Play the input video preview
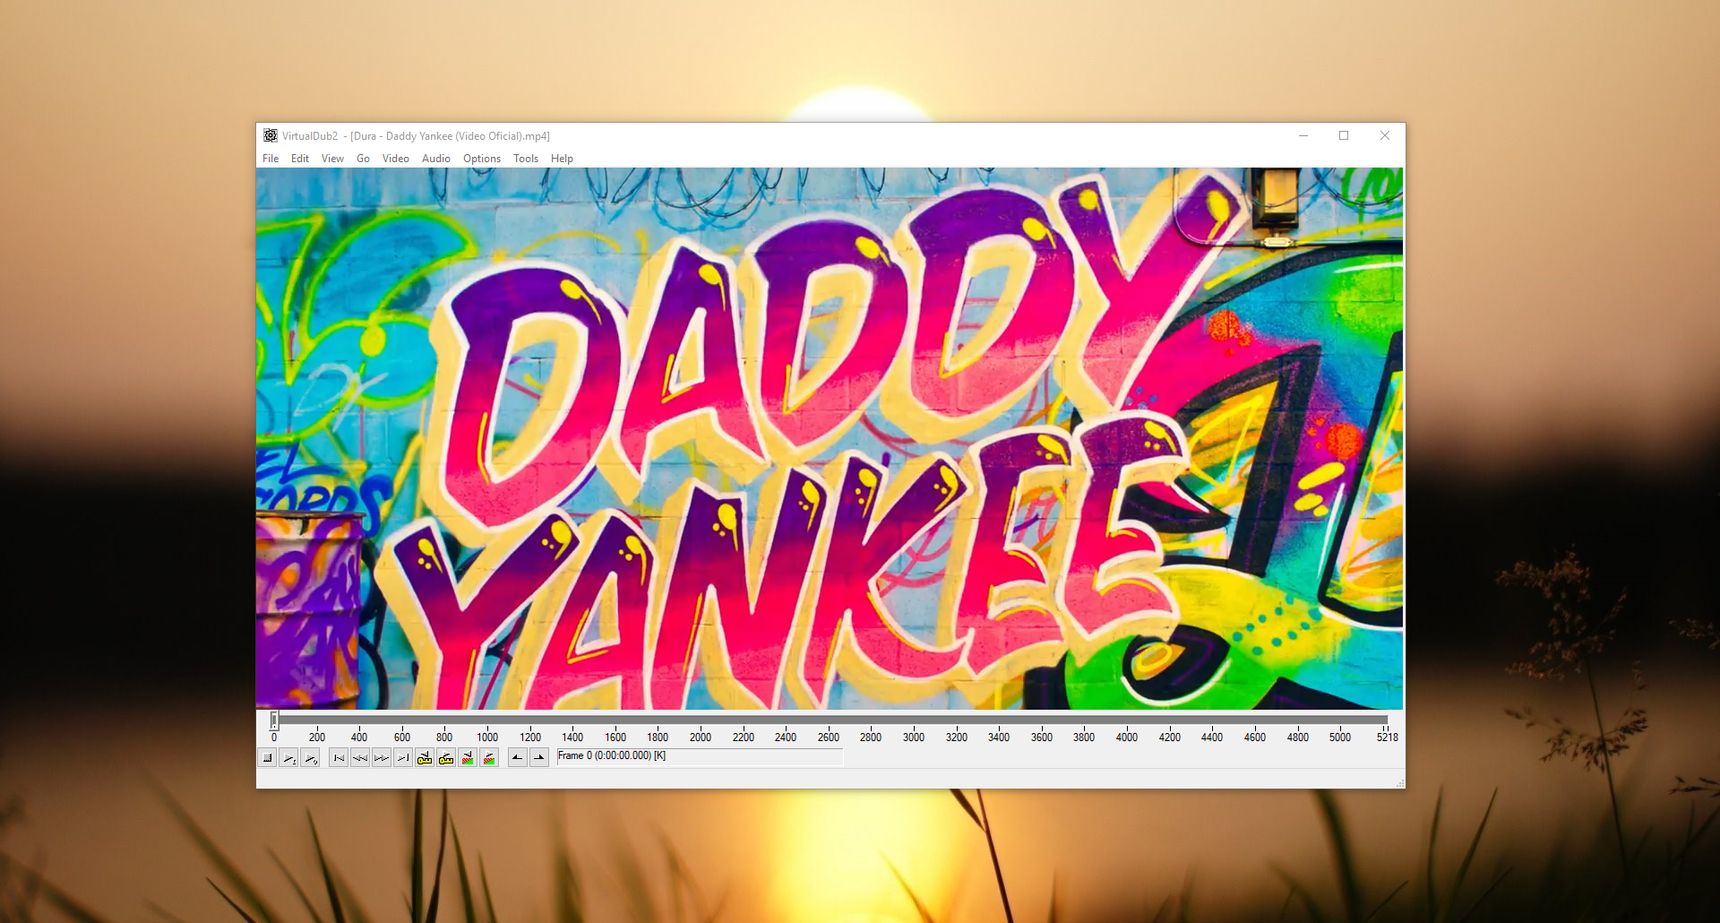1720x923 pixels. [289, 758]
